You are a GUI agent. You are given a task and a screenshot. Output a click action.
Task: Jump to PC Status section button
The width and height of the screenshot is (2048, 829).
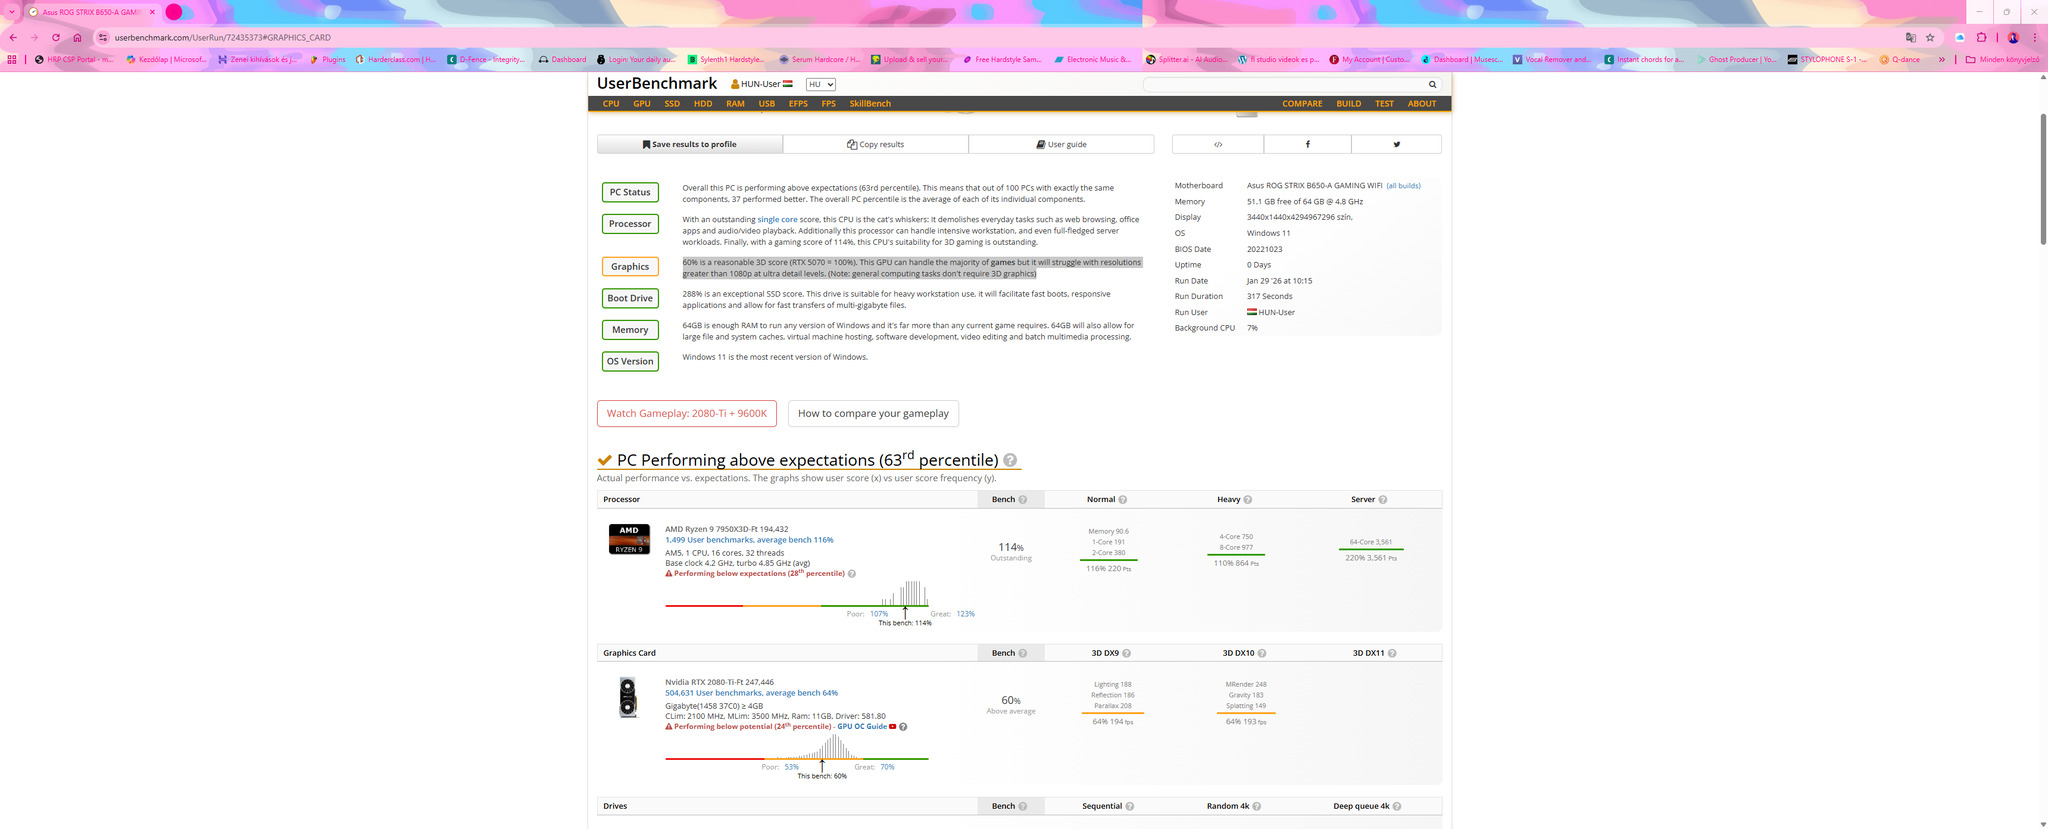tap(630, 192)
